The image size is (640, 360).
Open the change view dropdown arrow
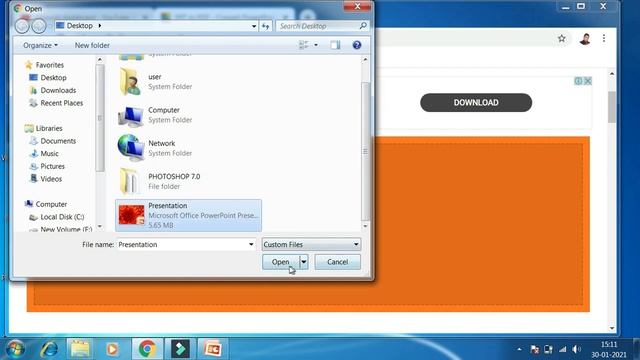316,45
